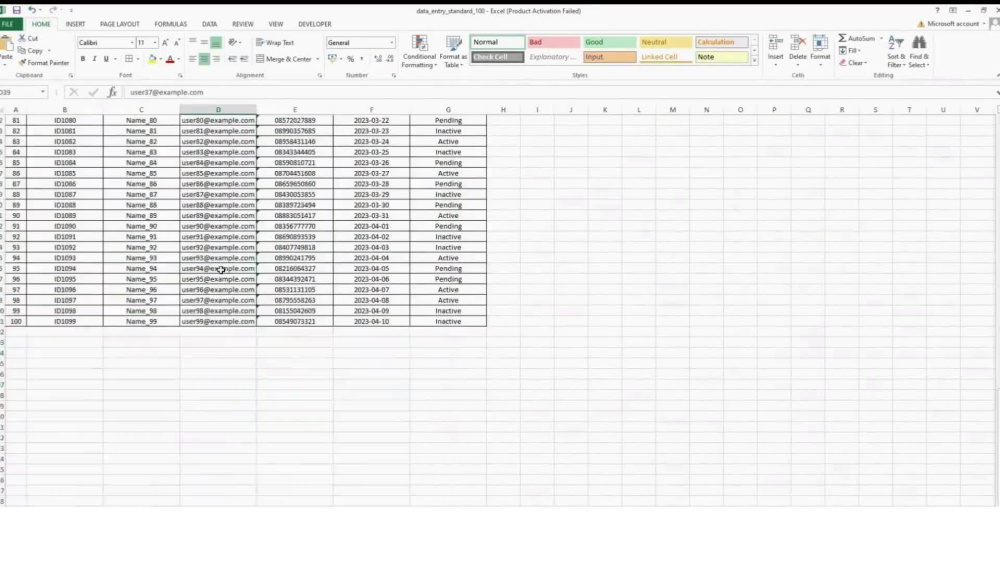This screenshot has height=563, width=1000.
Task: Click the Format Painter tool
Action: tap(43, 63)
